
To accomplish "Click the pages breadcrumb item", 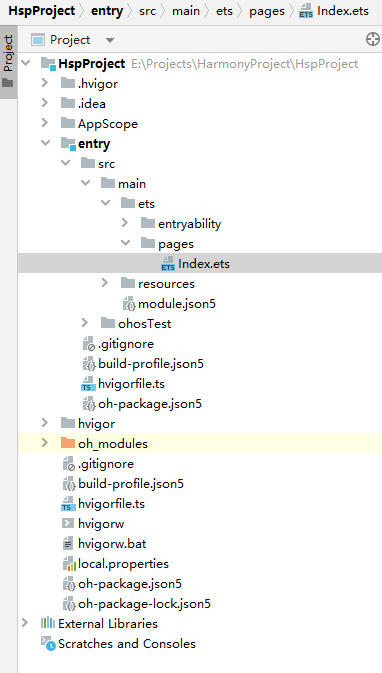I will (267, 11).
